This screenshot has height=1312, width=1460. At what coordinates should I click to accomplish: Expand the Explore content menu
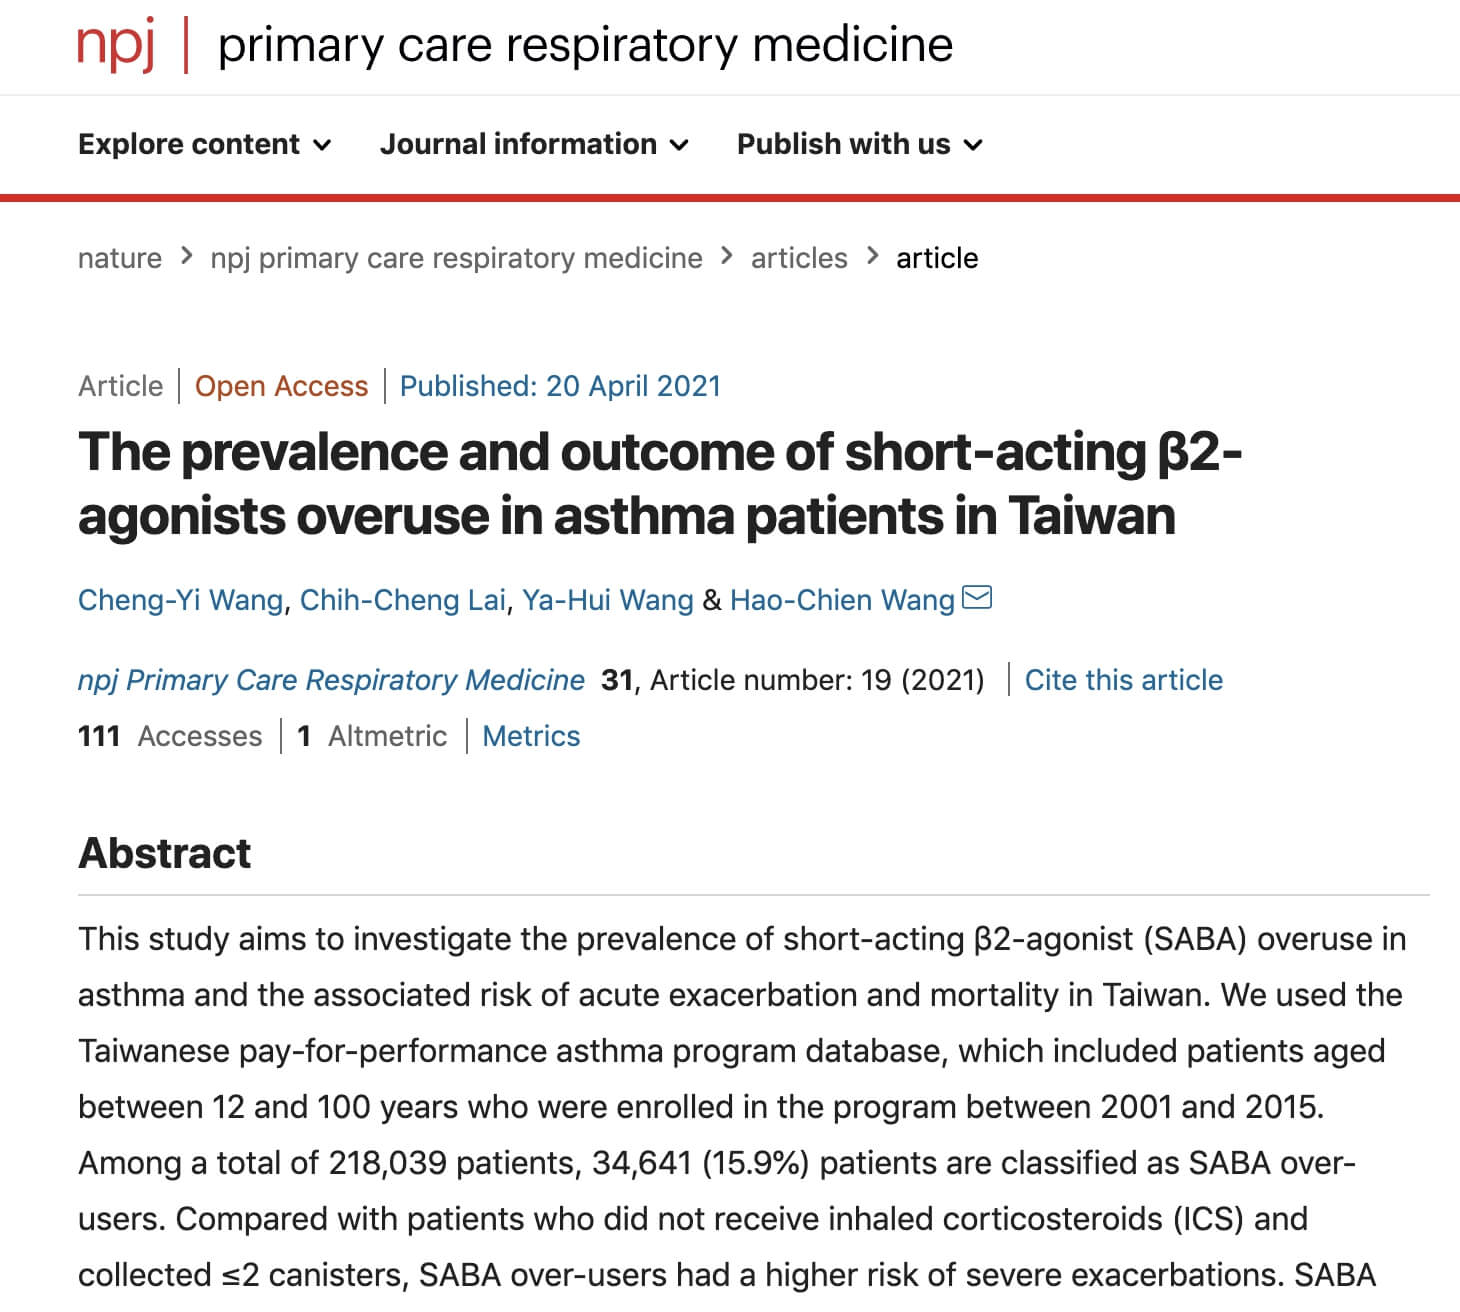pos(205,144)
